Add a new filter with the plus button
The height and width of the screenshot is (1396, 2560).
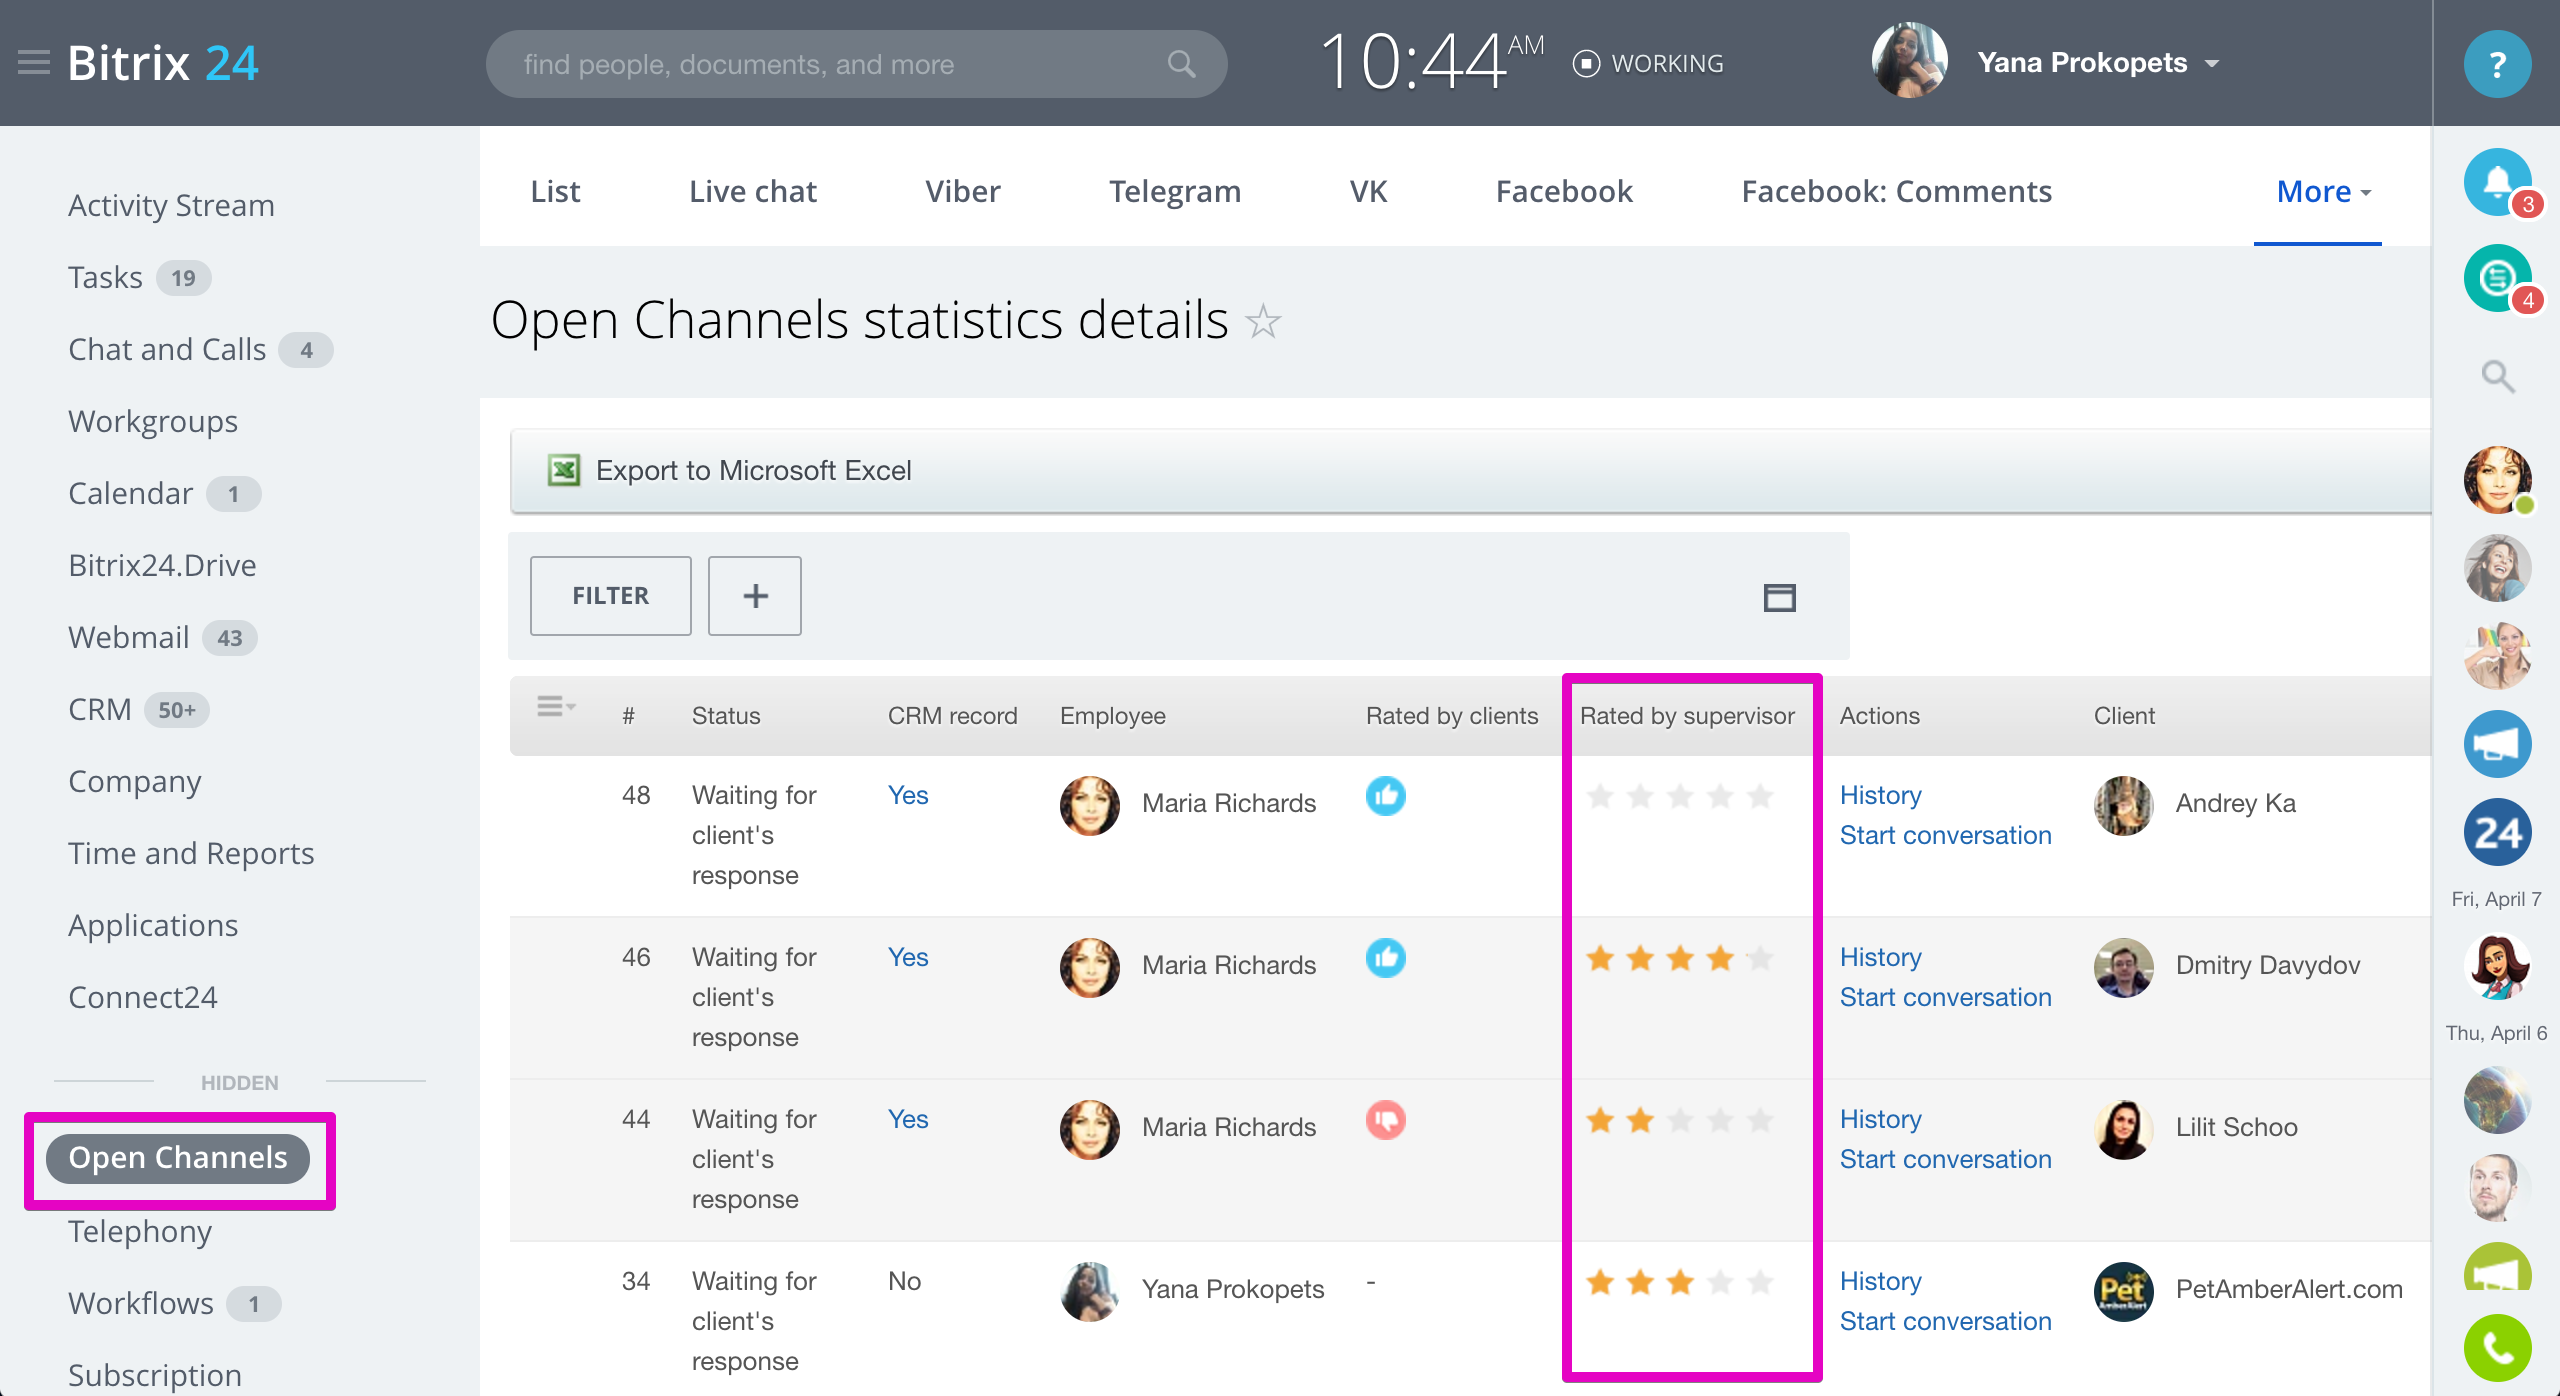[755, 596]
